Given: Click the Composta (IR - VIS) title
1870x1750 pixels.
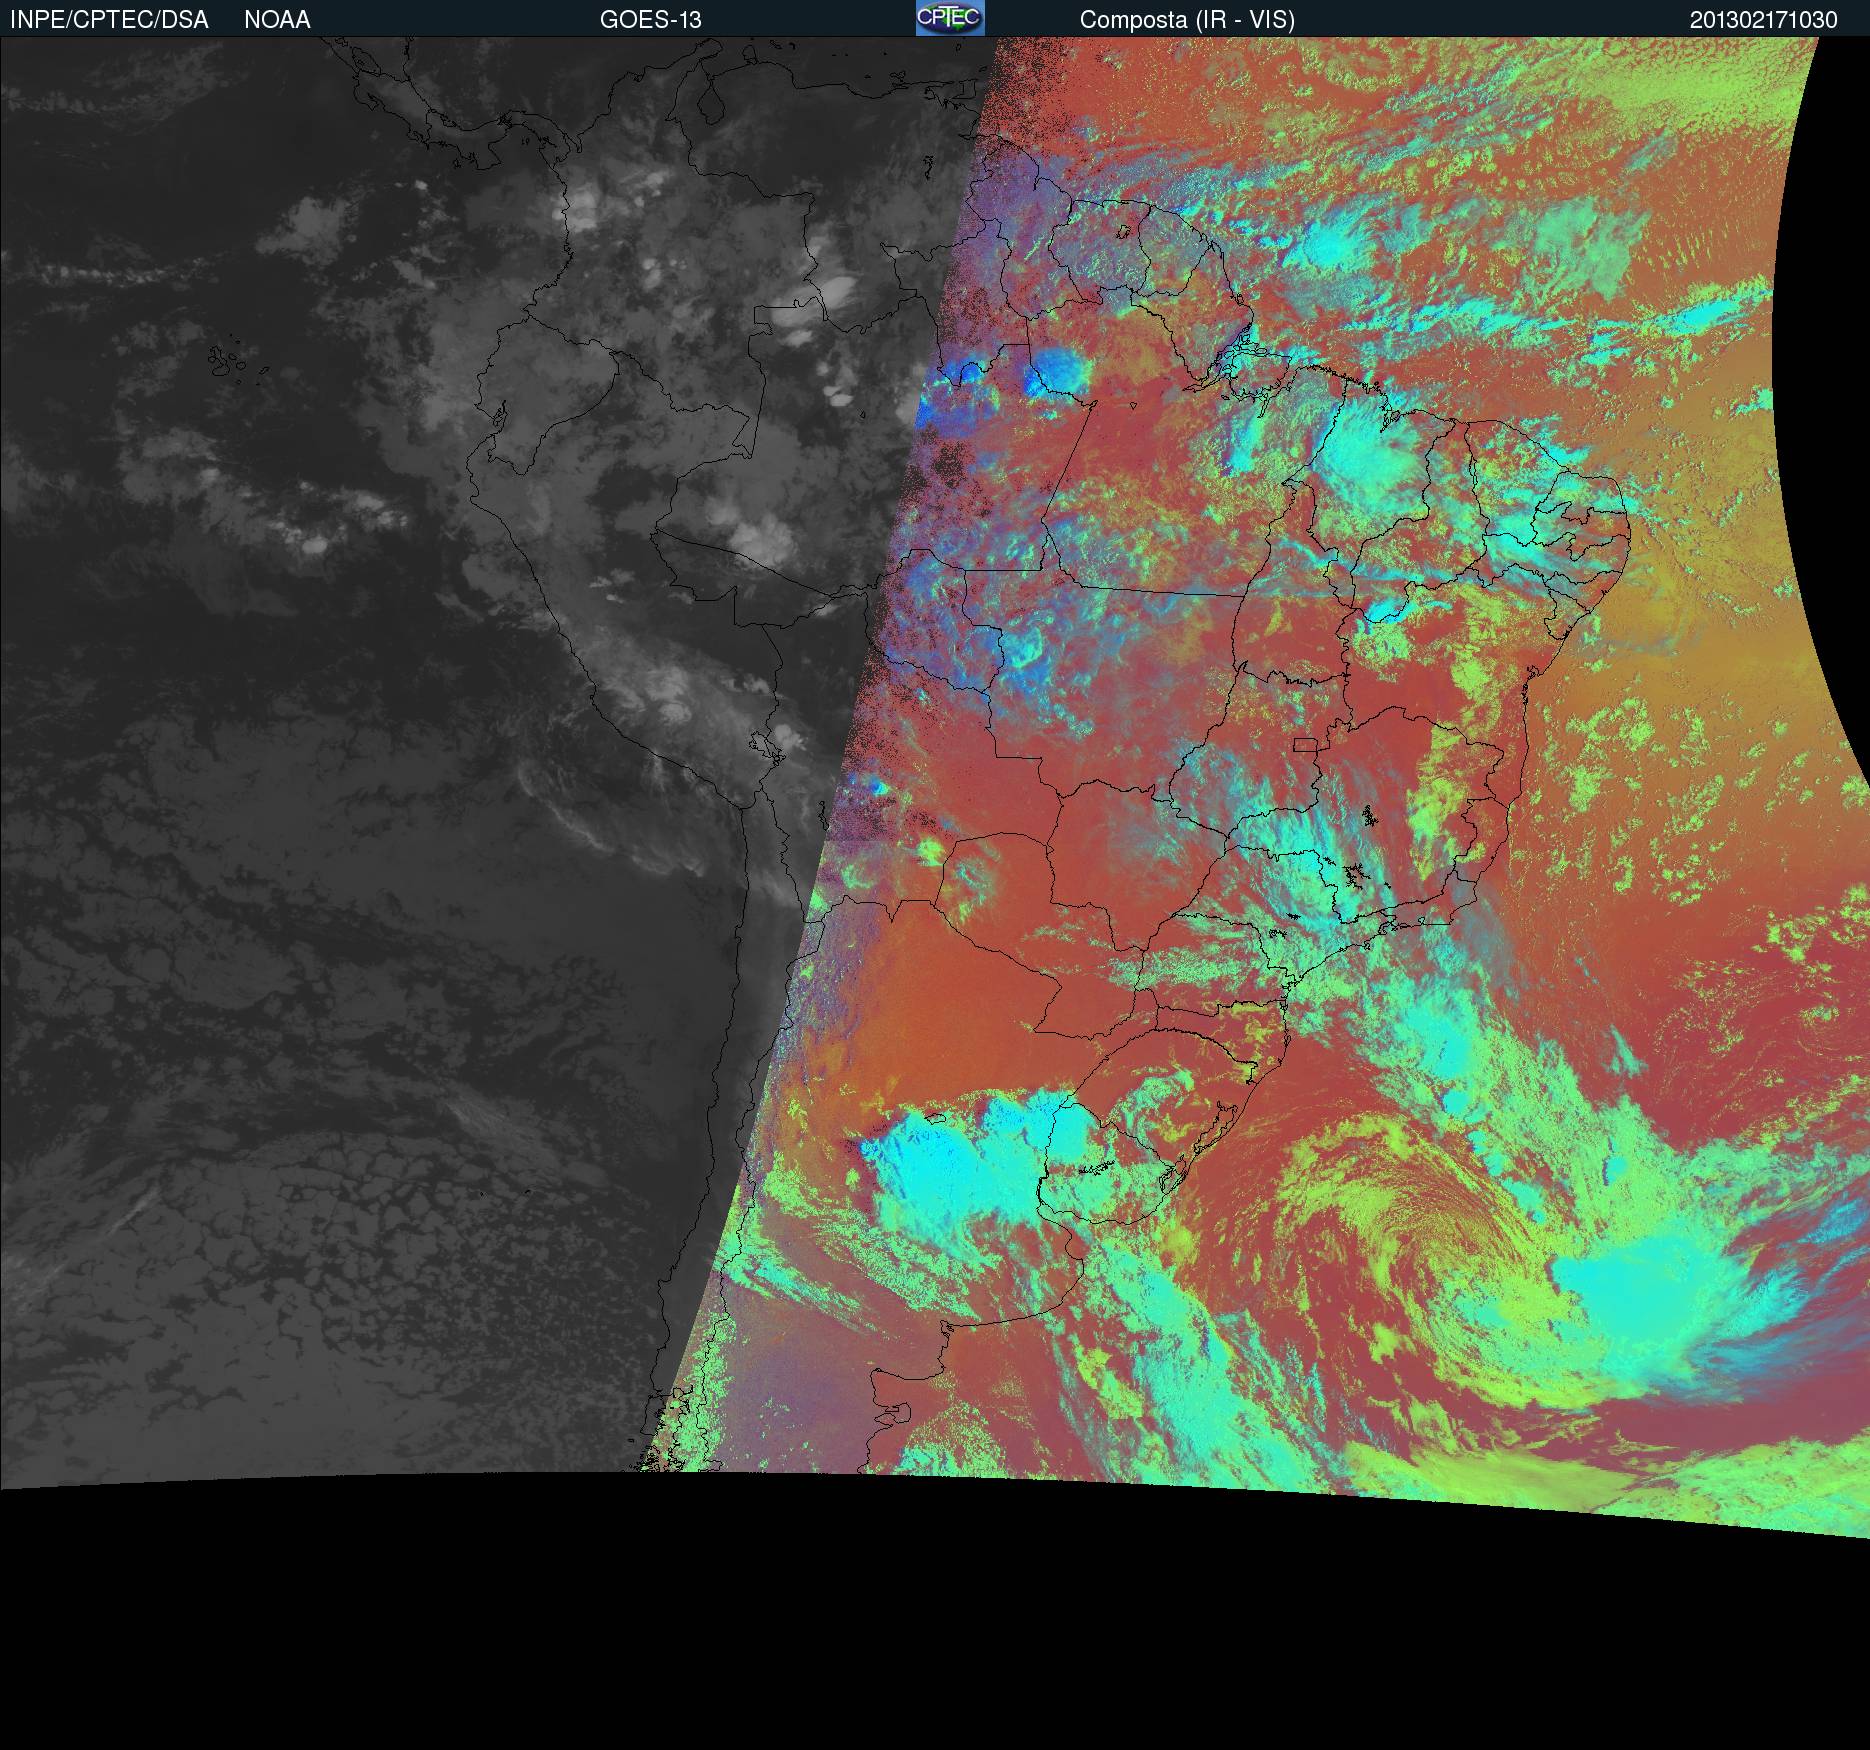Looking at the screenshot, I should click(x=1187, y=20).
